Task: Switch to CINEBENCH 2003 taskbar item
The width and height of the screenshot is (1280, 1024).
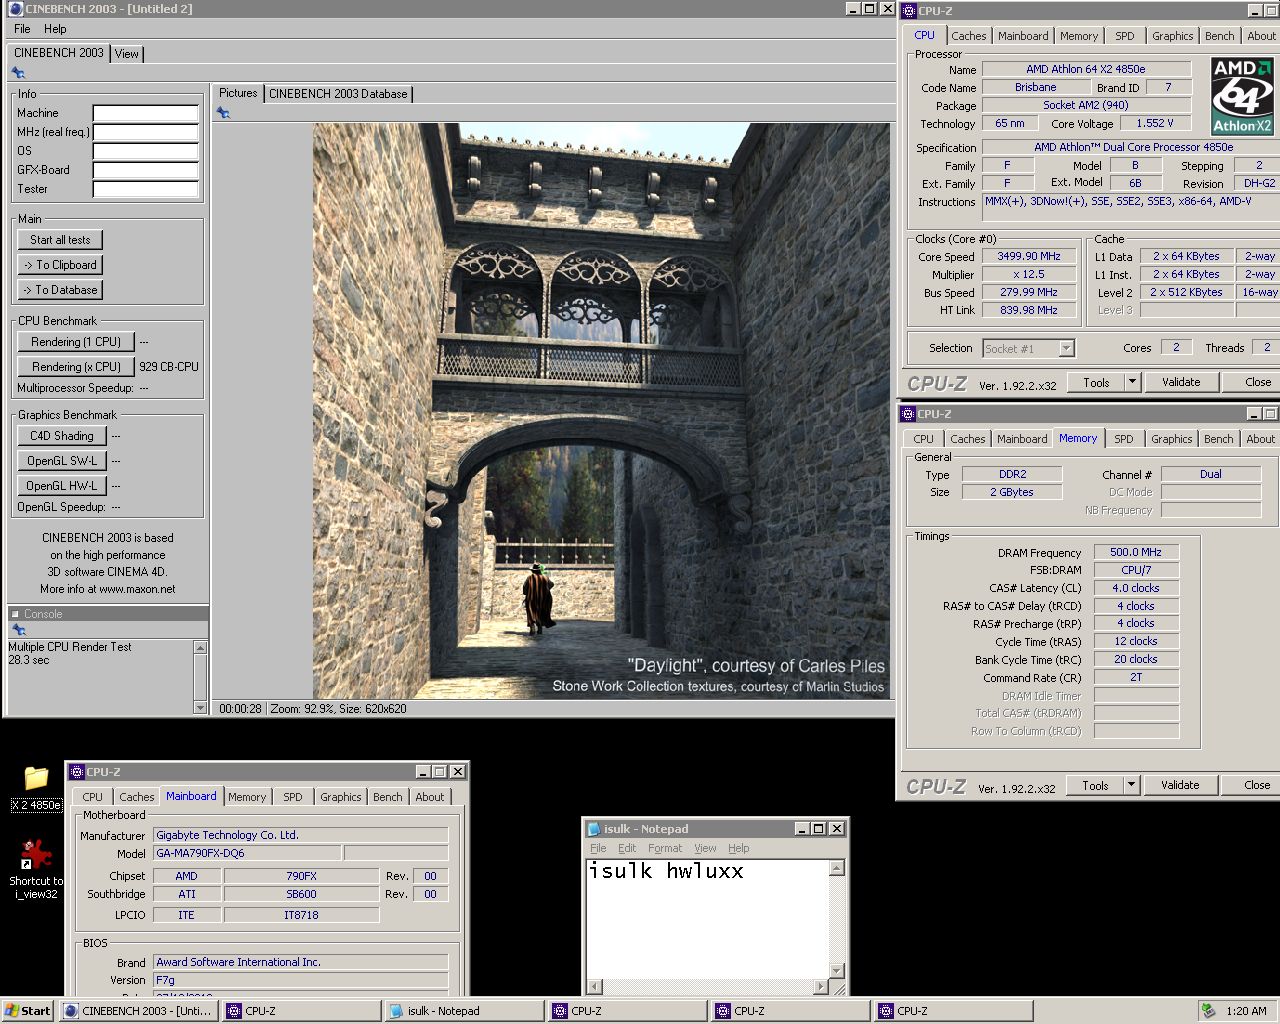Action: pyautogui.click(x=138, y=1011)
